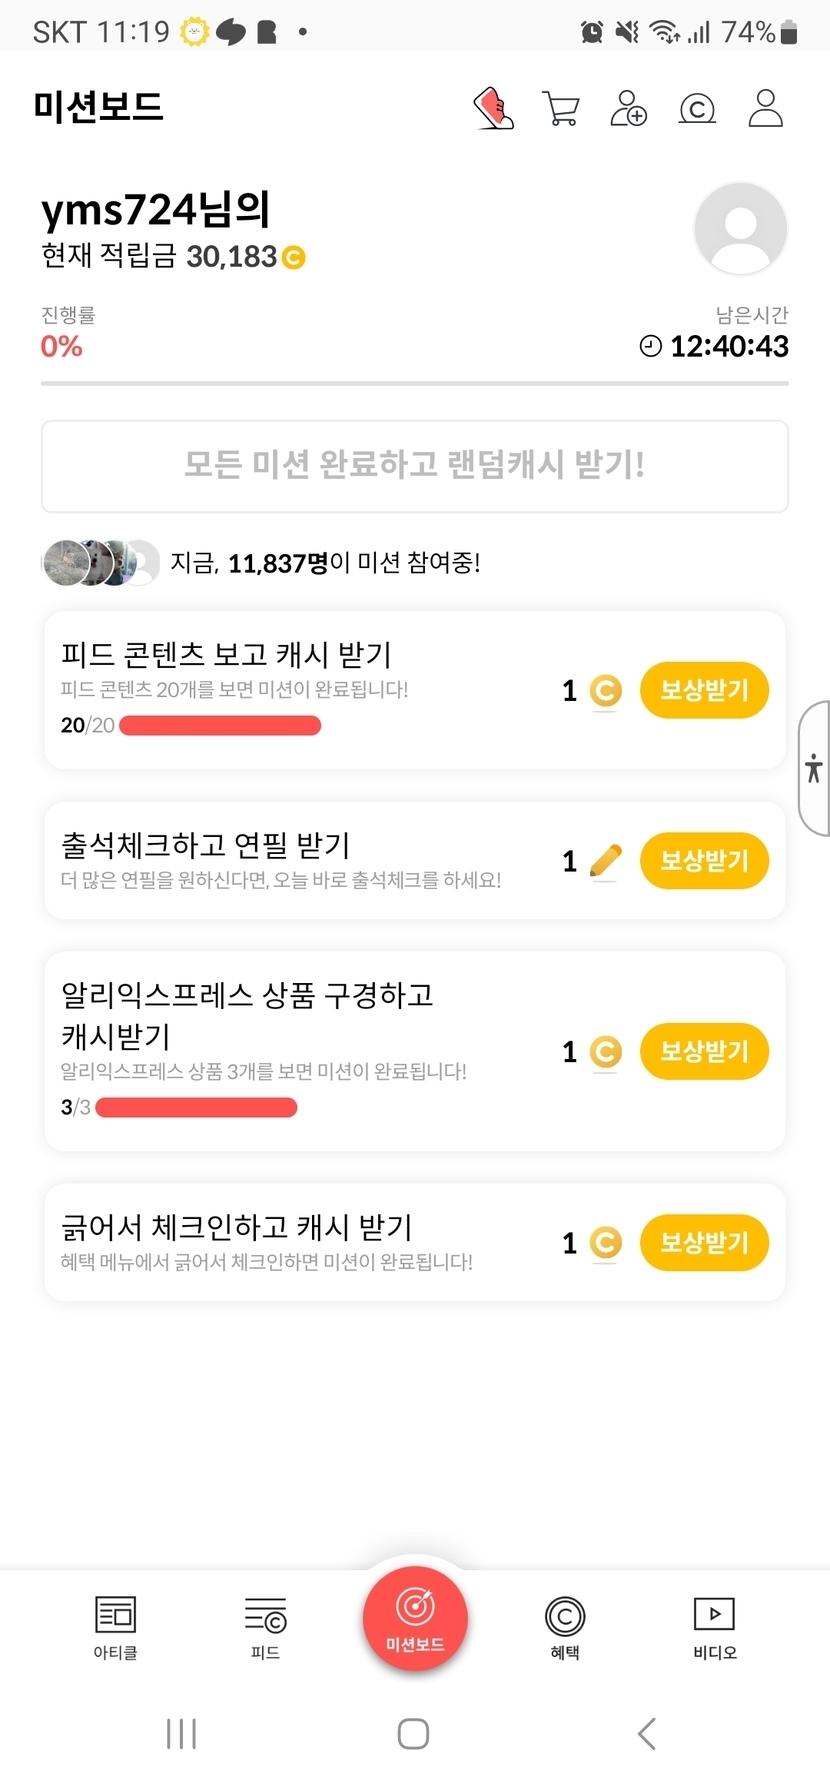Switch to the 아티클 tab

coord(115,1627)
